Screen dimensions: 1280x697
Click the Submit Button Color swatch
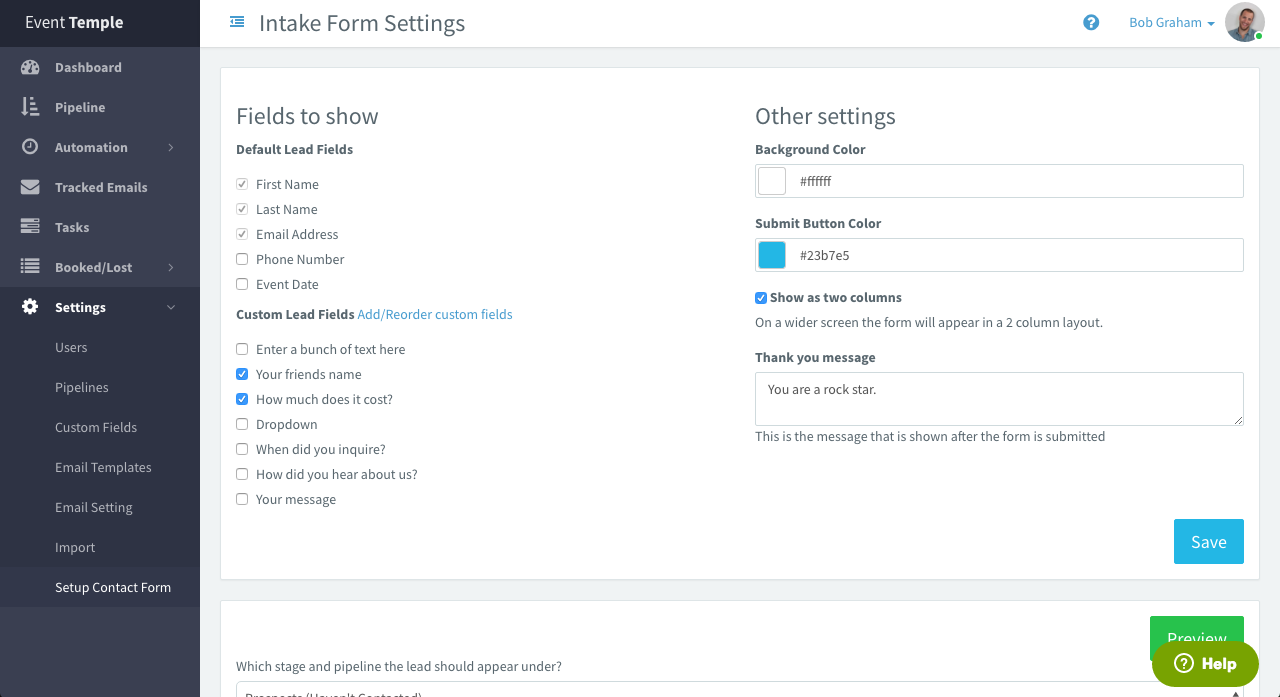click(x=772, y=255)
